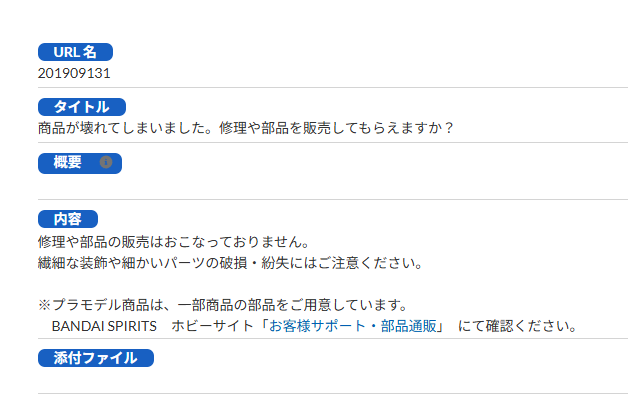Click the info icon beside 概要
This screenshot has height=413, width=628.
[106, 162]
